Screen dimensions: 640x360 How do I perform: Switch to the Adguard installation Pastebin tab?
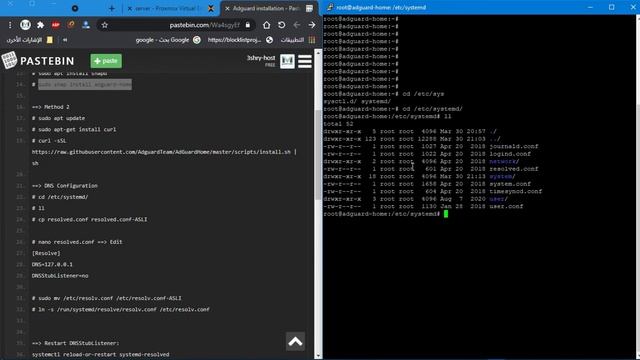click(x=266, y=8)
